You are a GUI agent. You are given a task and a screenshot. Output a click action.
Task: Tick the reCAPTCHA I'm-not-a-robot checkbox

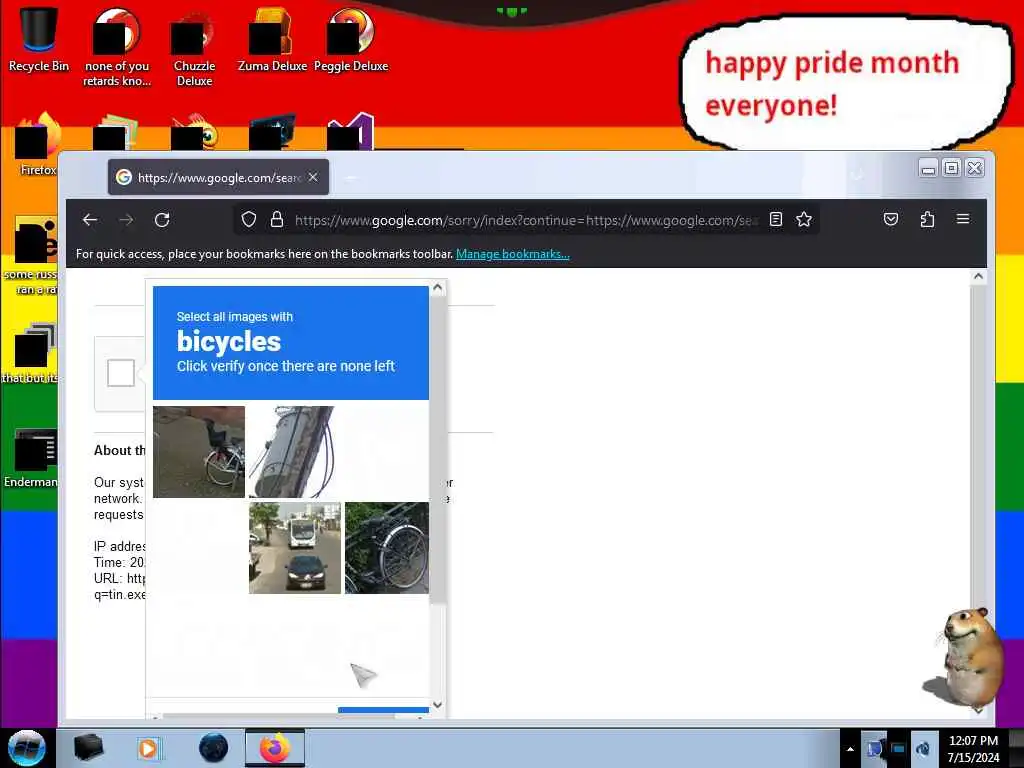(x=121, y=373)
